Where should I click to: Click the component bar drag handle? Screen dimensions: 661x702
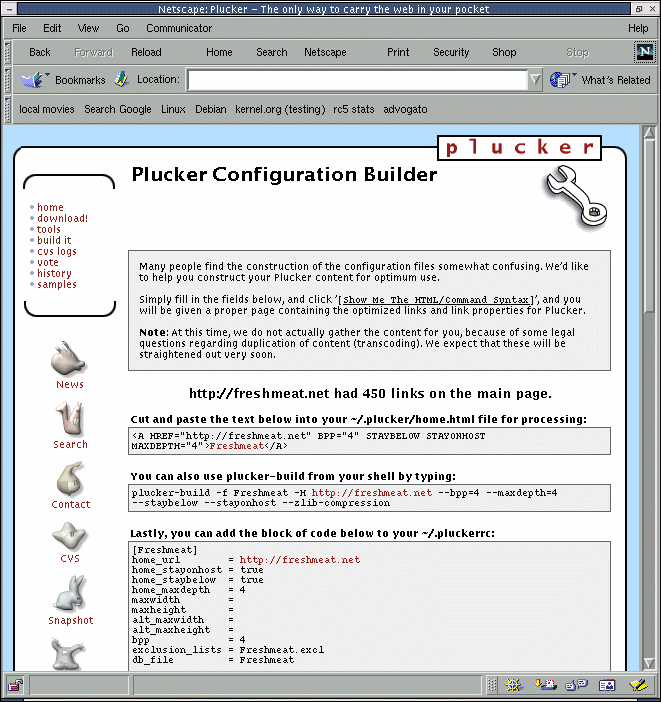coord(492,685)
